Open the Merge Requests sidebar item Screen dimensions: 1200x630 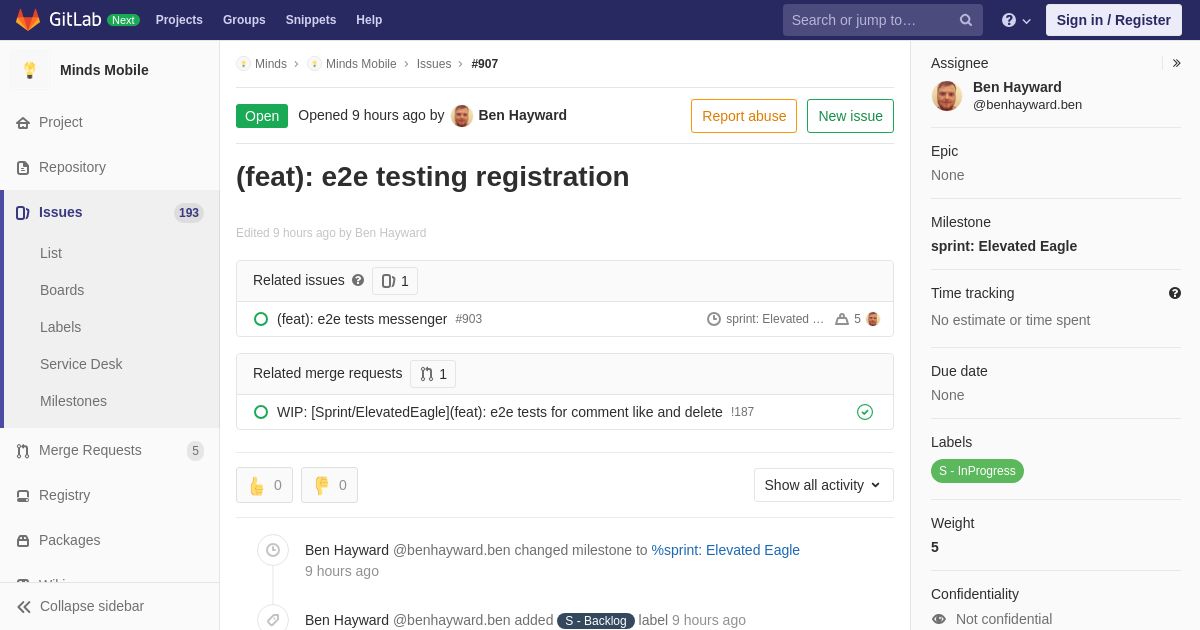[90, 450]
